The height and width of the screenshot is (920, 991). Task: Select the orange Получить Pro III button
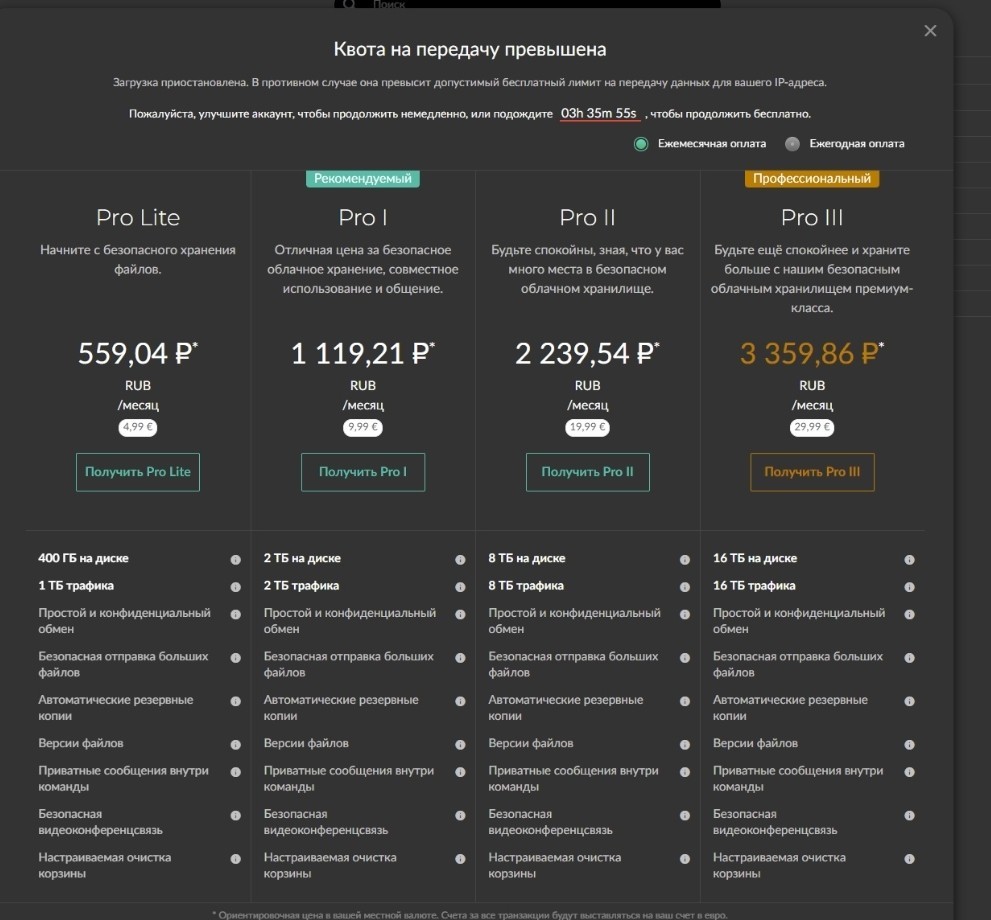(x=812, y=472)
